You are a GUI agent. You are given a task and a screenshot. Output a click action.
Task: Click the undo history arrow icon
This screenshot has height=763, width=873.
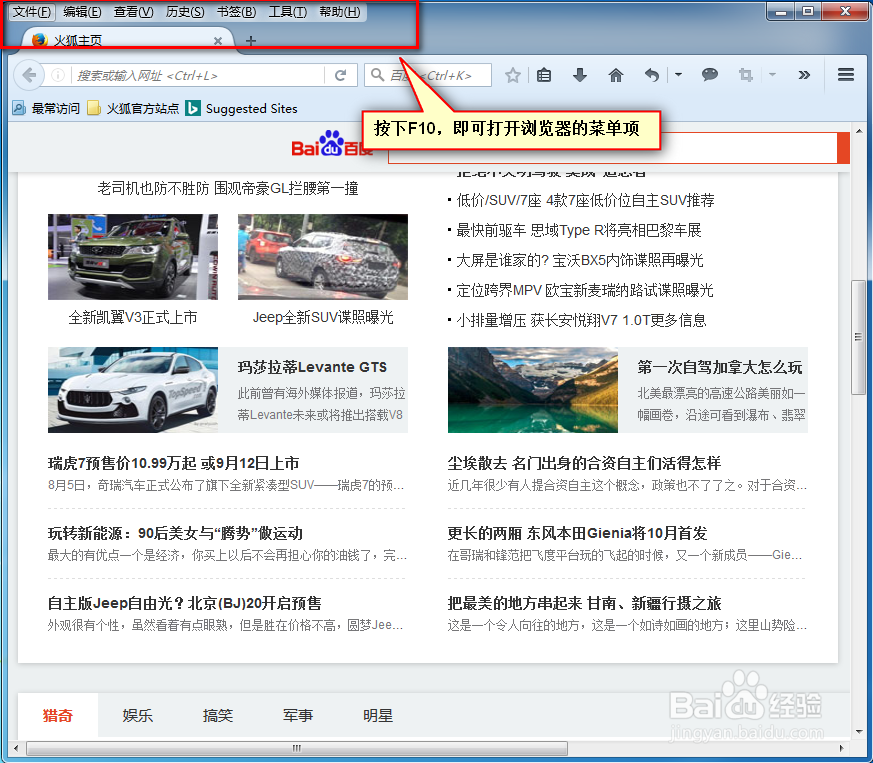click(652, 75)
